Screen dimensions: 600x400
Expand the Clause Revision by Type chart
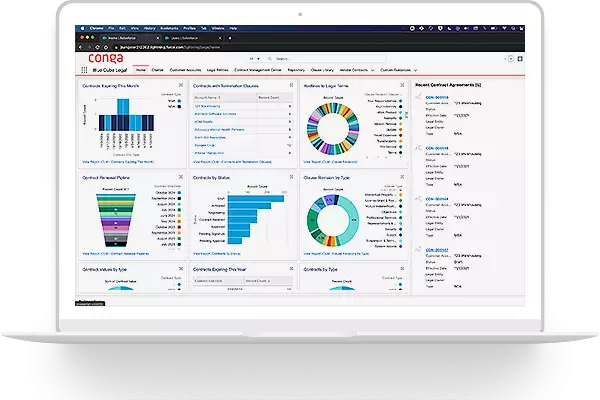coord(402,178)
